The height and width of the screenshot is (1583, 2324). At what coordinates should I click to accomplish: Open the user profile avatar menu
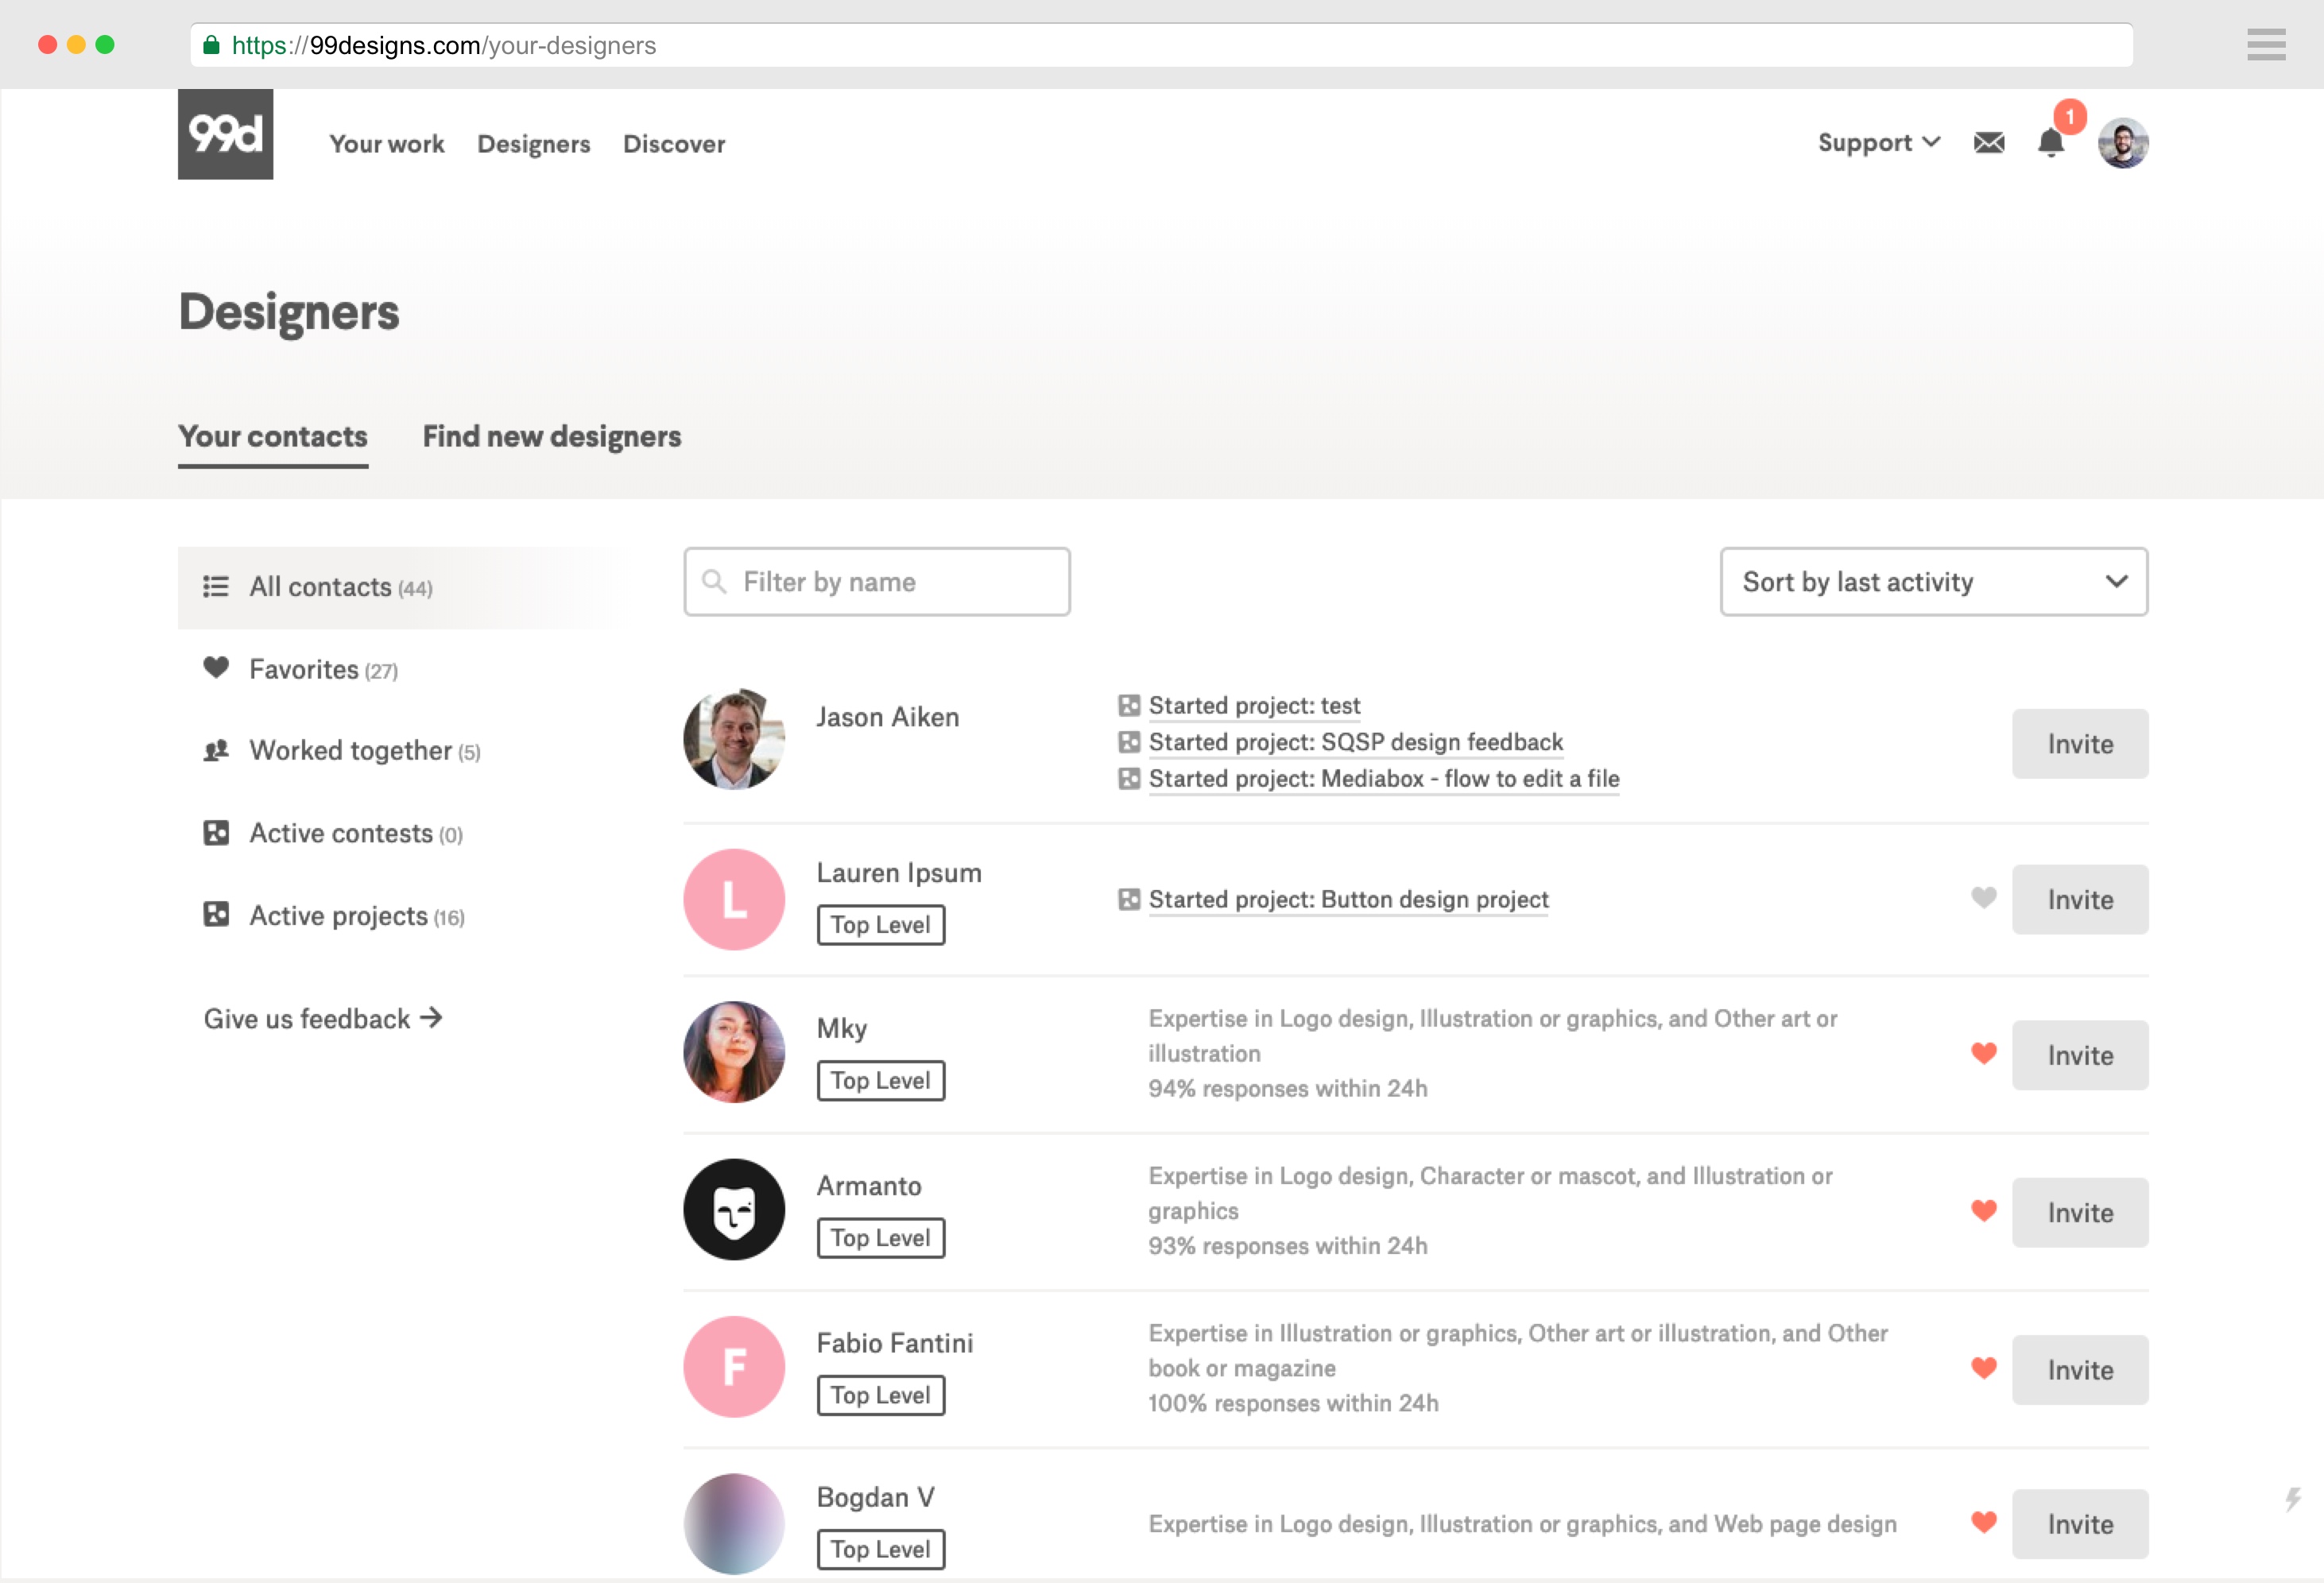(2122, 143)
